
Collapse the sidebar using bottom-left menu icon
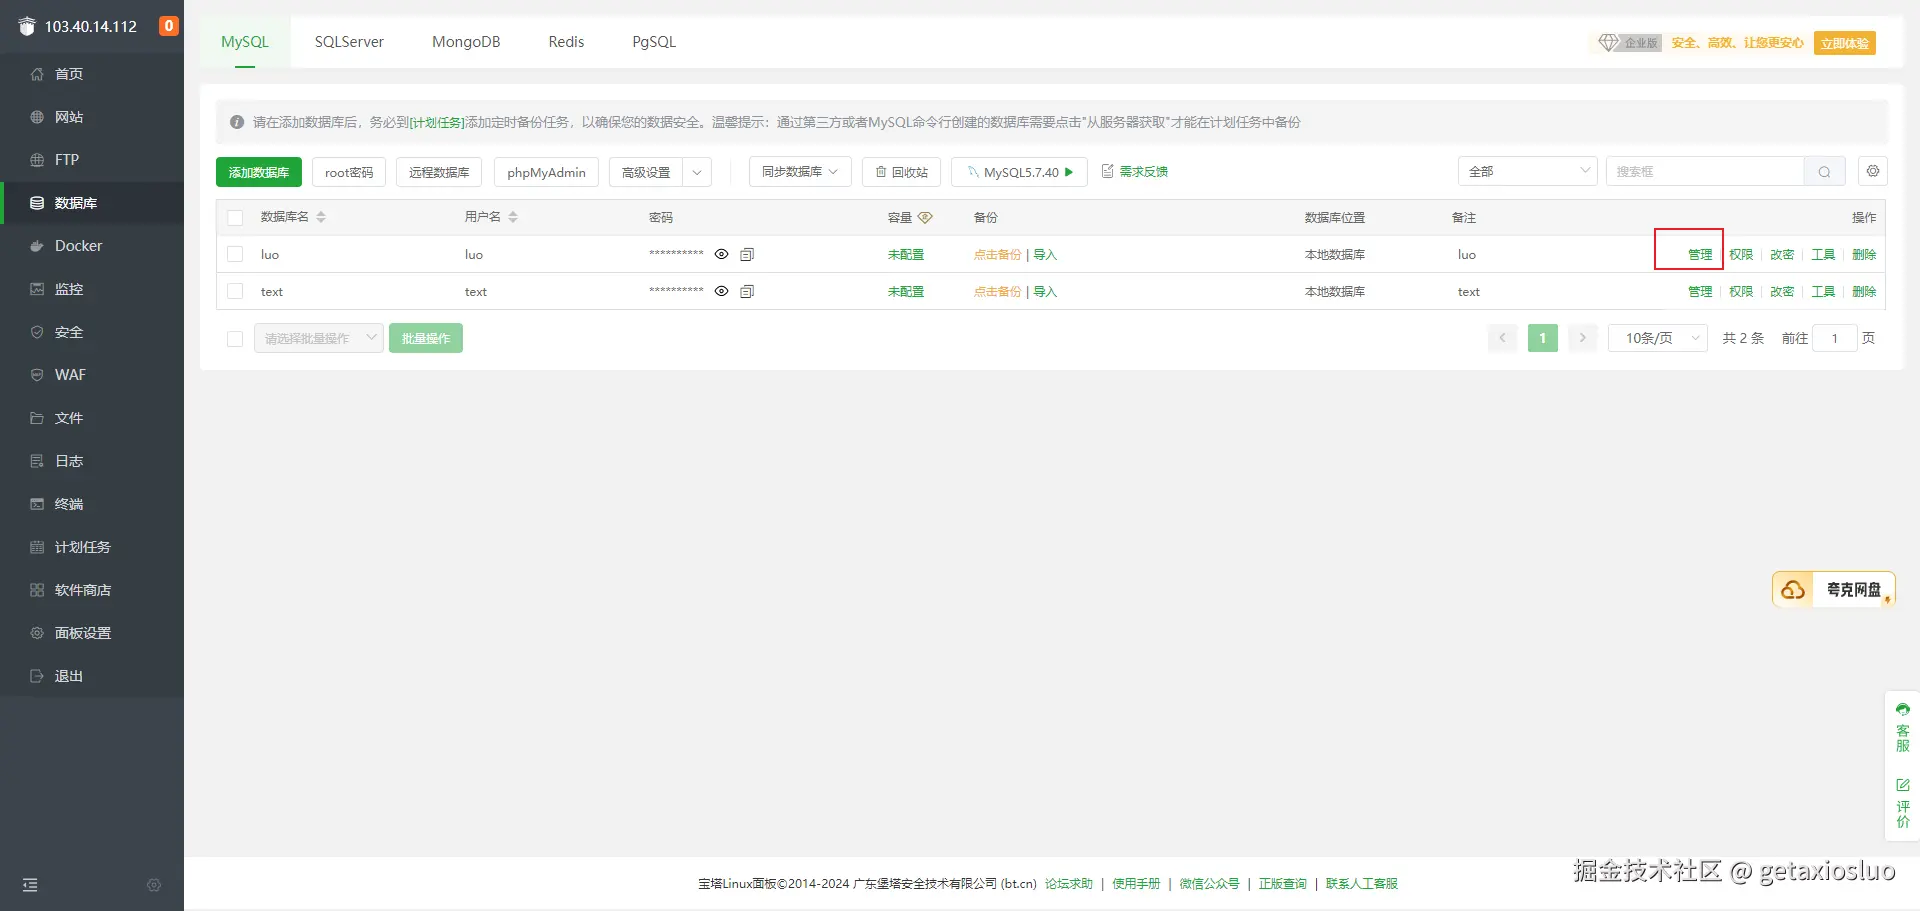click(30, 885)
